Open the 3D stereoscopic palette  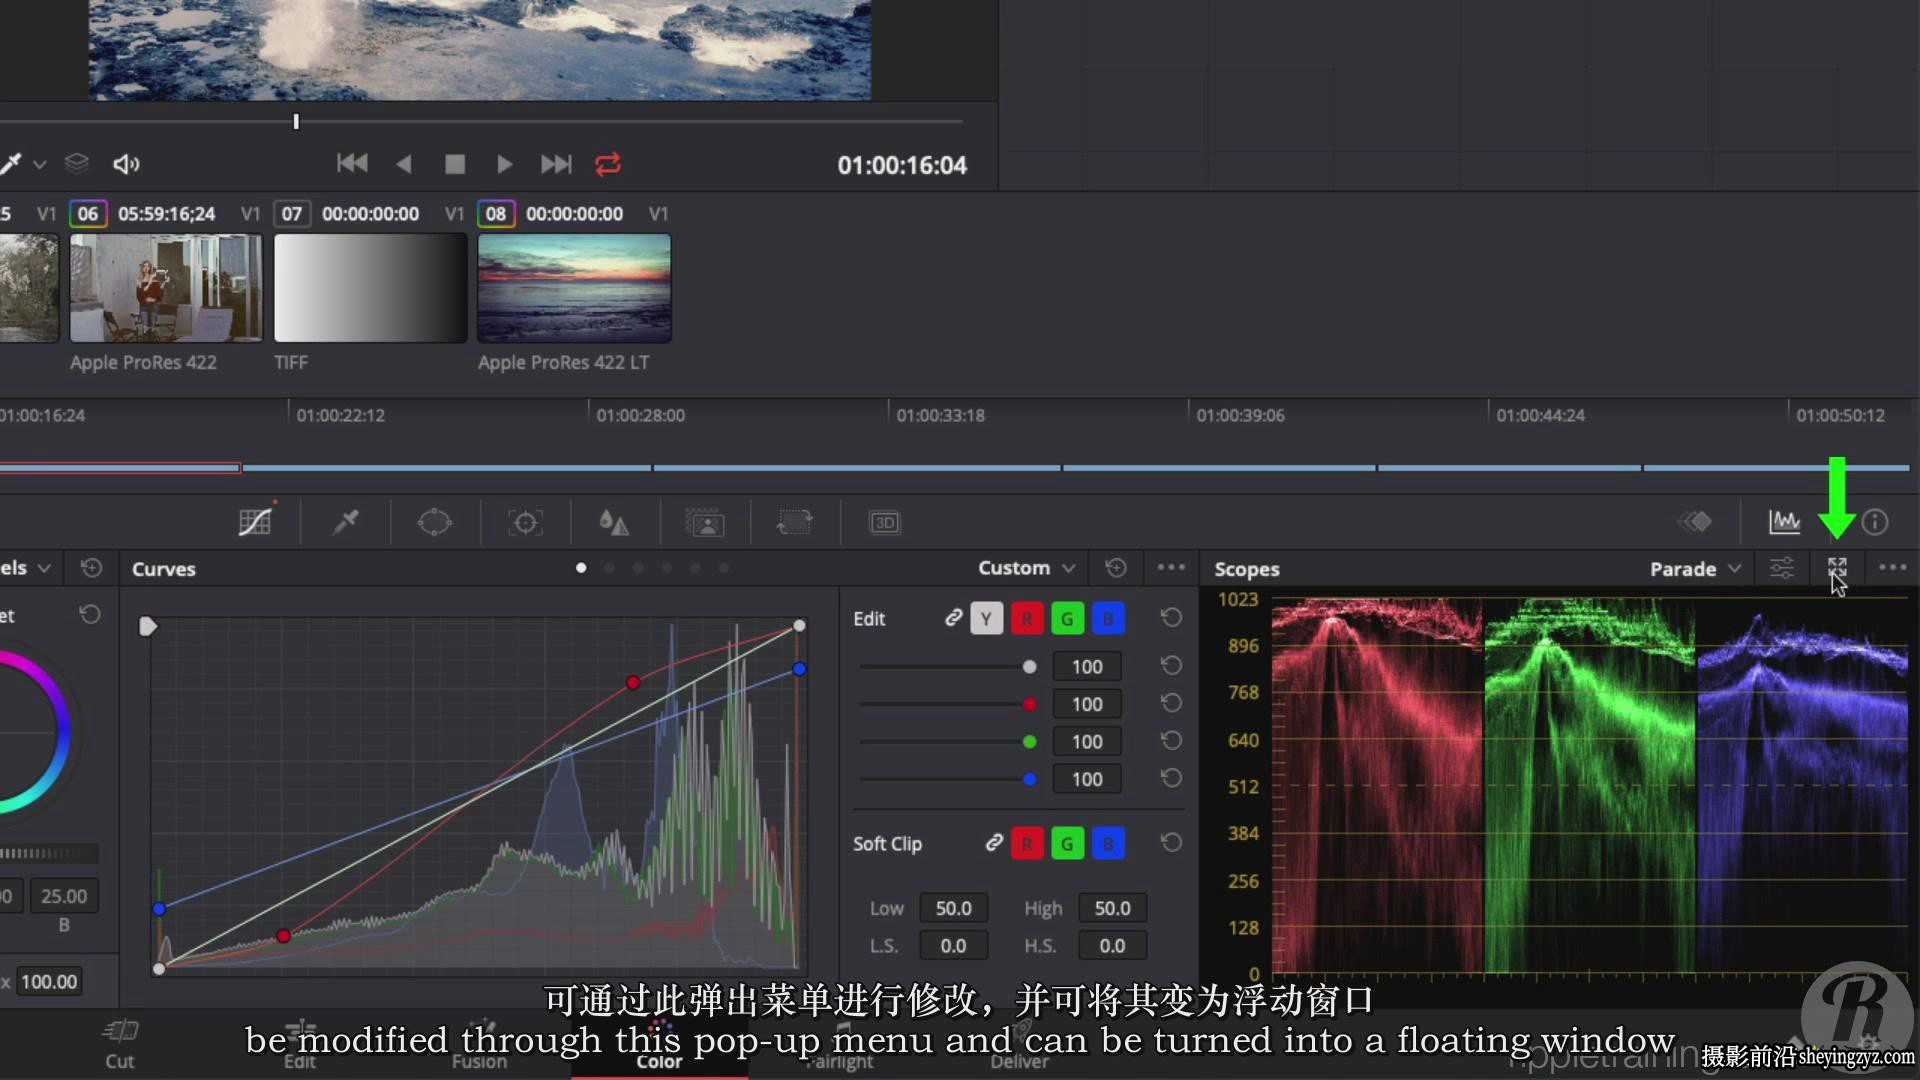click(885, 522)
